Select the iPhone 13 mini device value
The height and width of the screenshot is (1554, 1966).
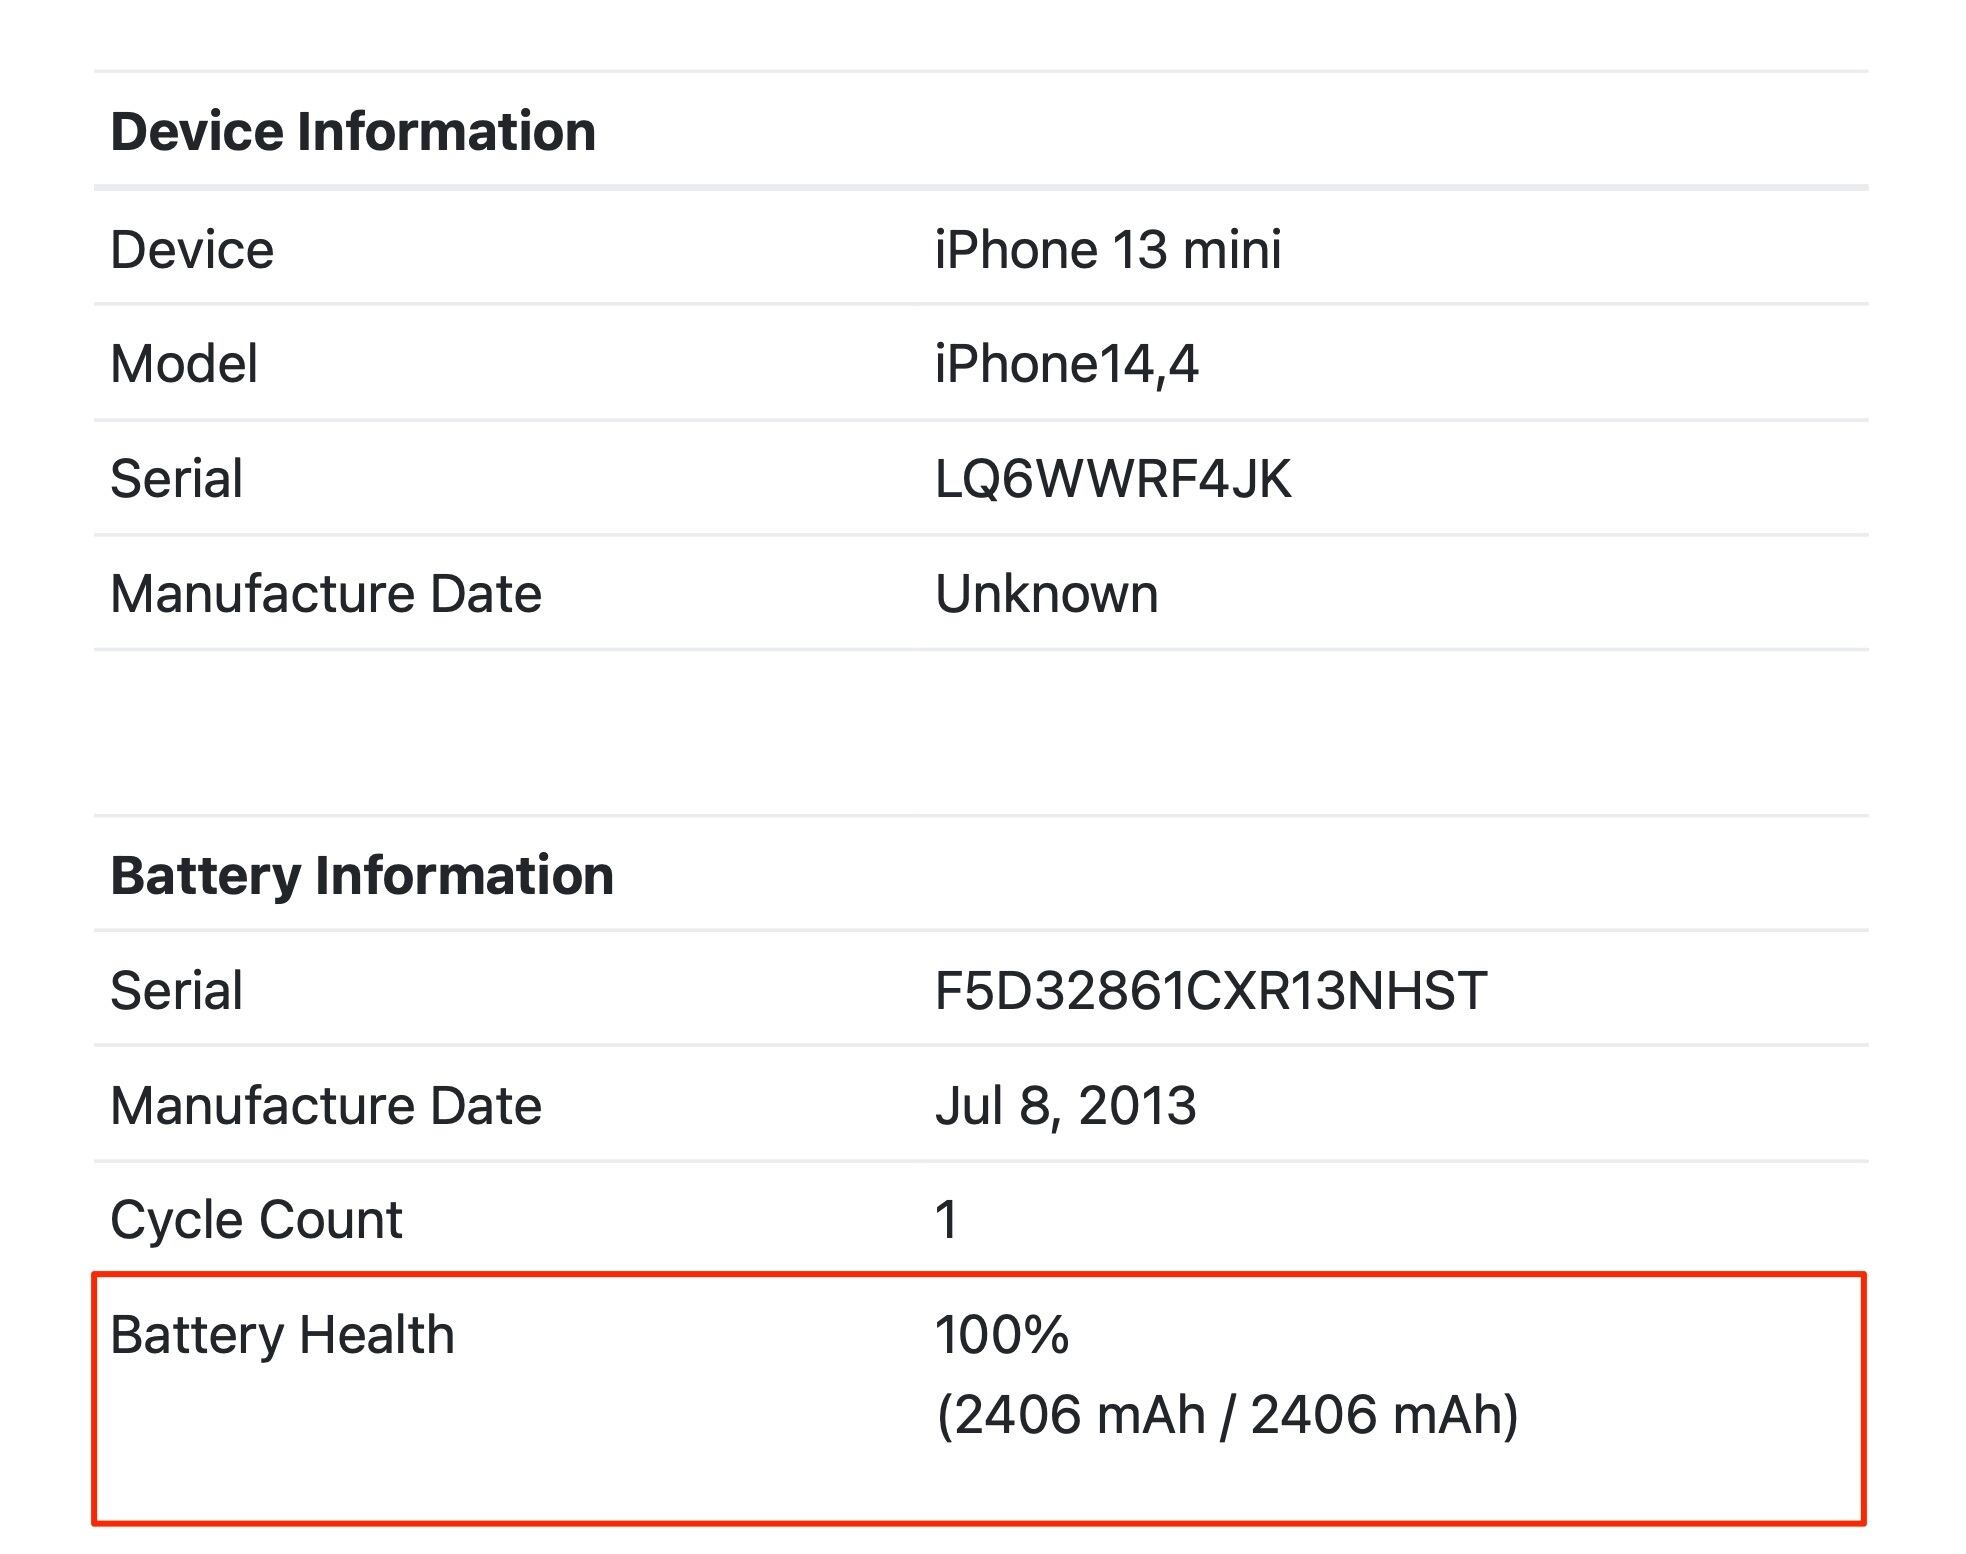(1108, 249)
